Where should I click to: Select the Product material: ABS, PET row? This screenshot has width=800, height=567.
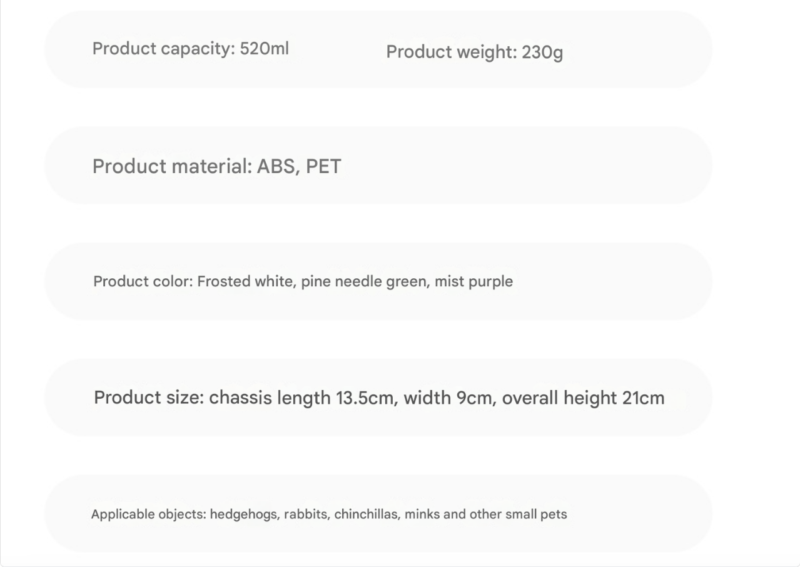coord(378,165)
